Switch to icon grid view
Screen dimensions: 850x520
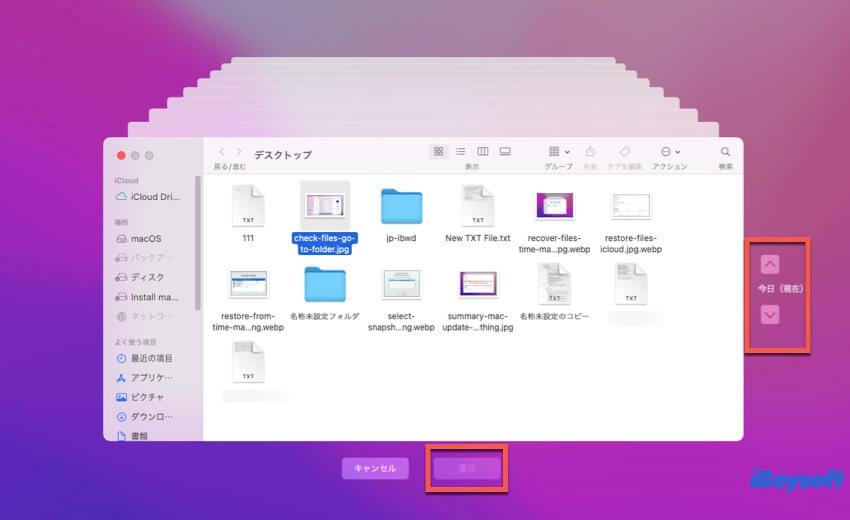click(439, 151)
